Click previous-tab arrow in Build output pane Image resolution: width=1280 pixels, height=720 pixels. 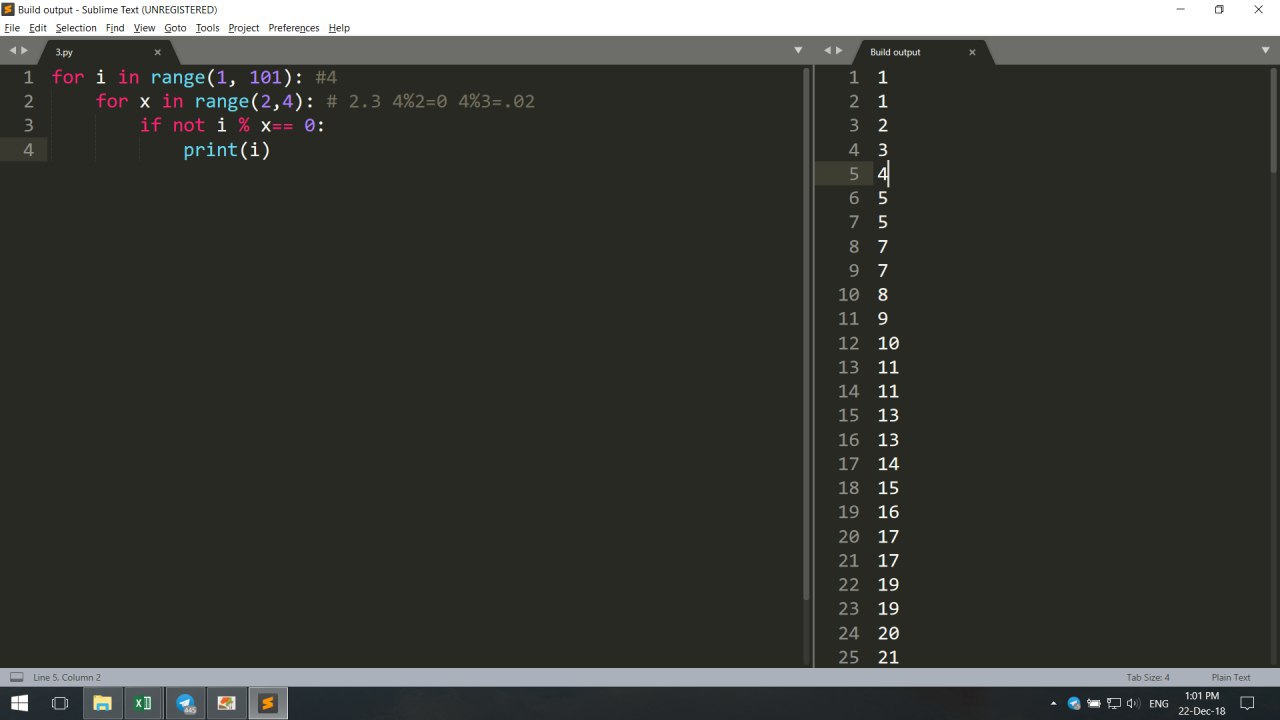pos(828,50)
